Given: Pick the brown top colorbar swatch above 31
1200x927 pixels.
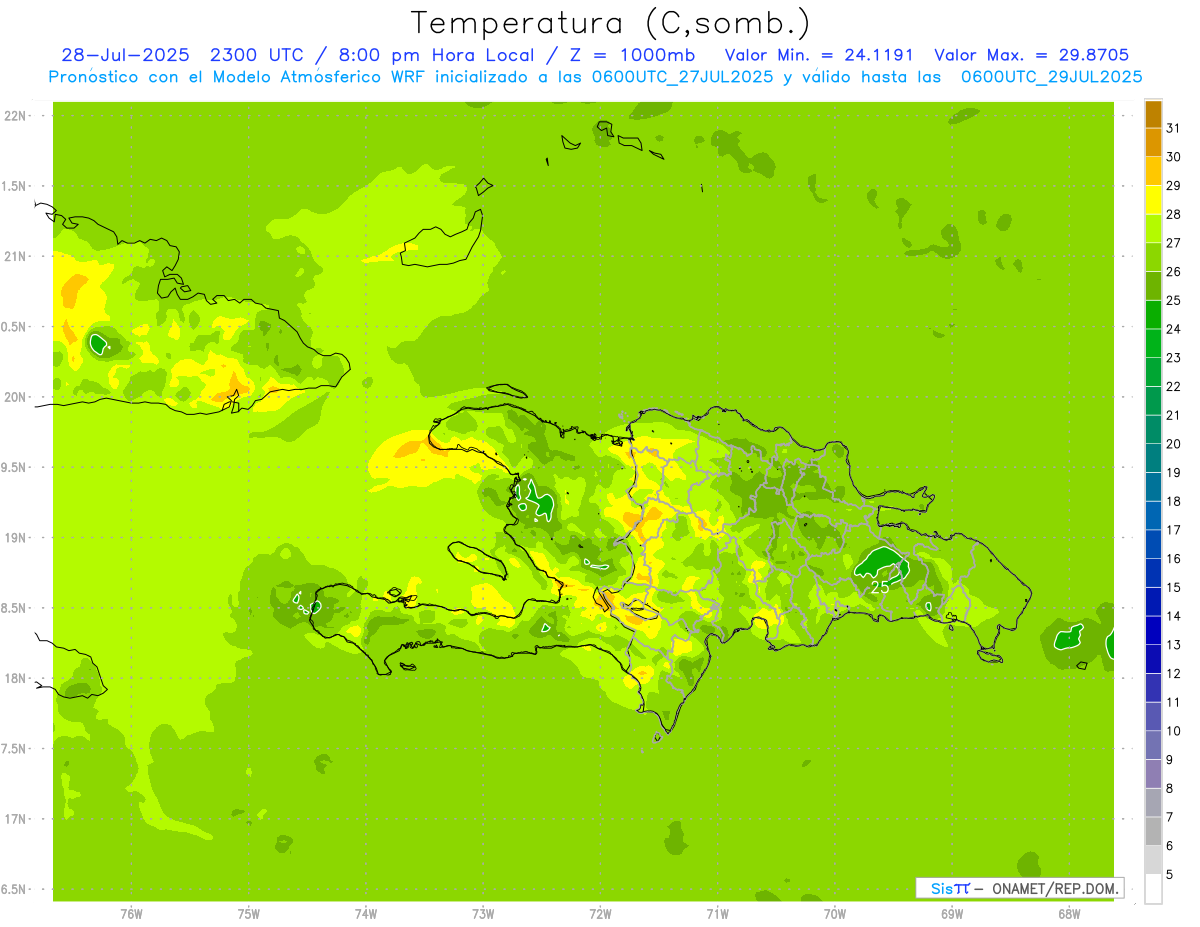Looking at the screenshot, I should (1153, 114).
